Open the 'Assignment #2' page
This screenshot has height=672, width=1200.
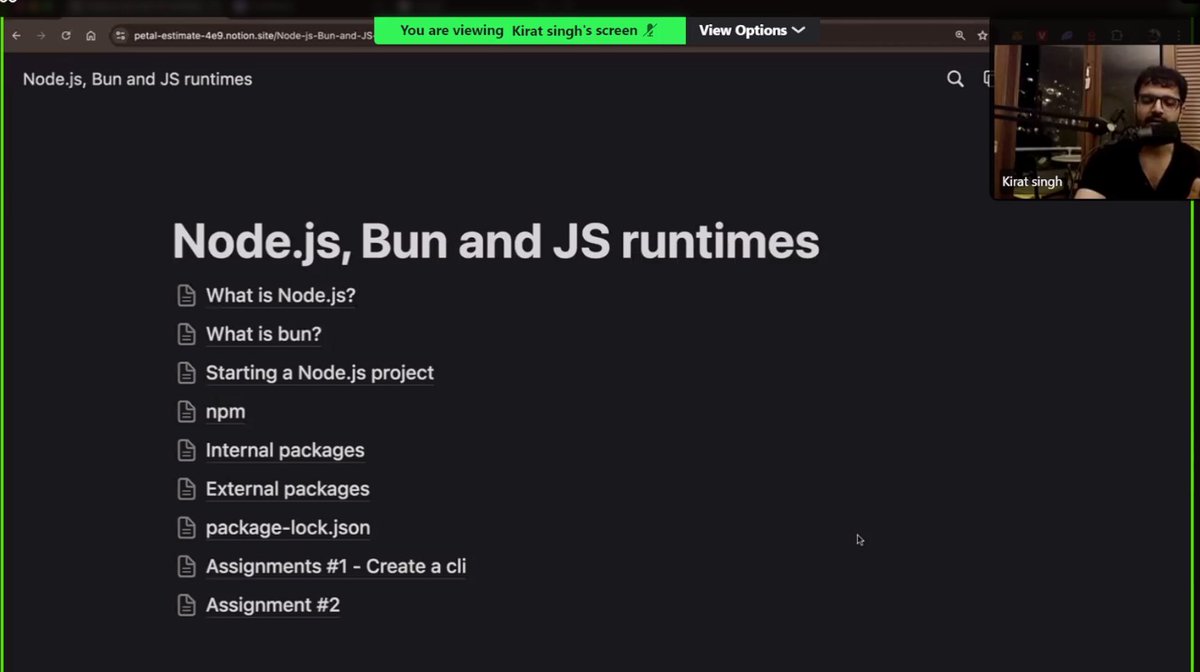coord(273,606)
